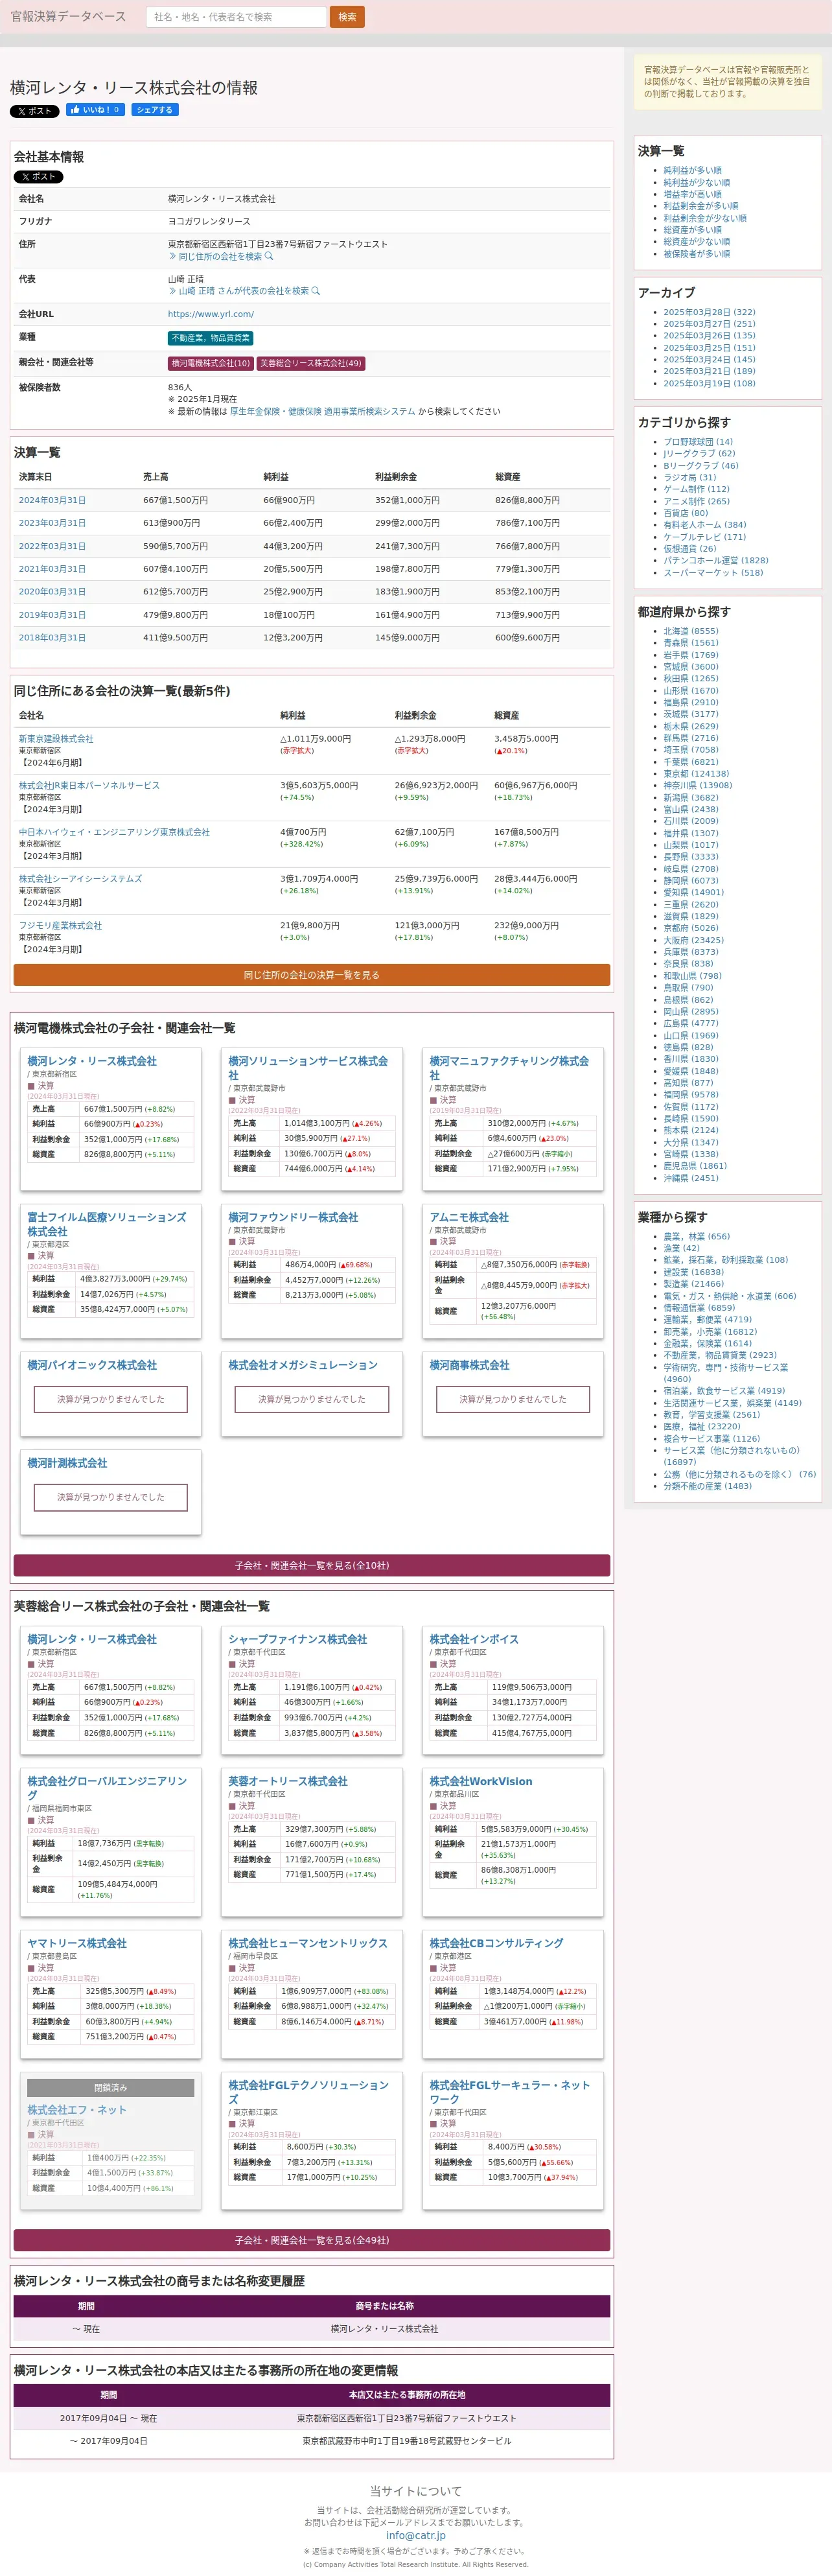Image resolution: width=832 pixels, height=2576 pixels.
Task: Open 被保険者が多い順 ranking link
Action: 696,254
